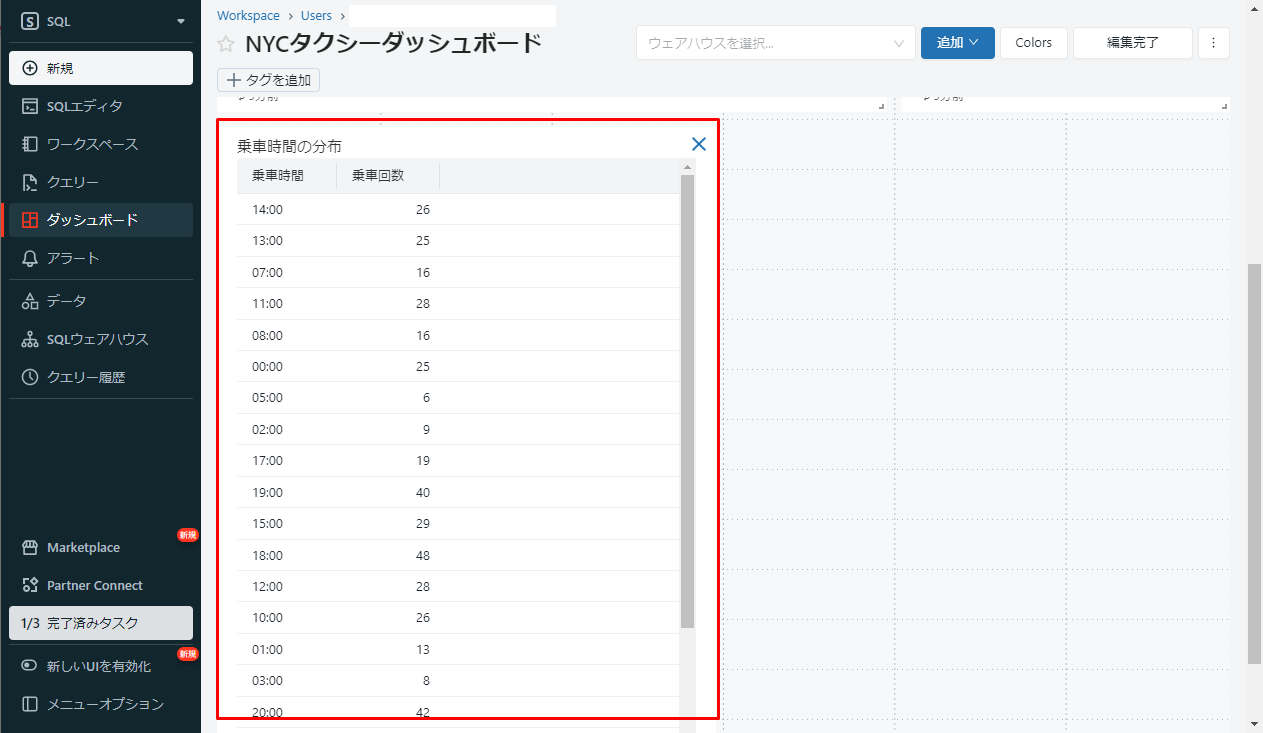Open the Data browser in sidebar
Viewport: 1263px width, 733px height.
[66, 301]
